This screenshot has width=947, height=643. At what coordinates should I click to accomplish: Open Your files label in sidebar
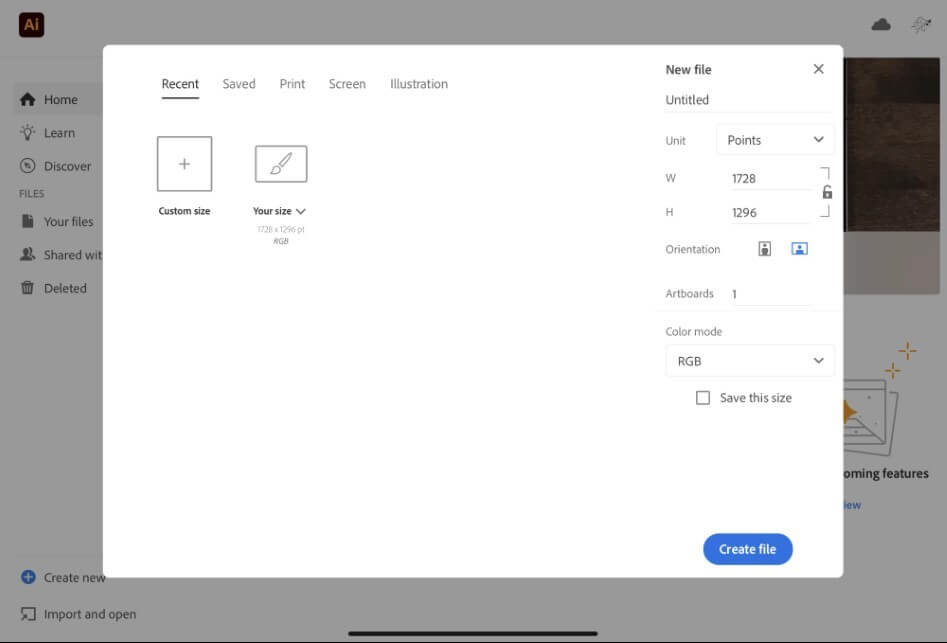[68, 222]
